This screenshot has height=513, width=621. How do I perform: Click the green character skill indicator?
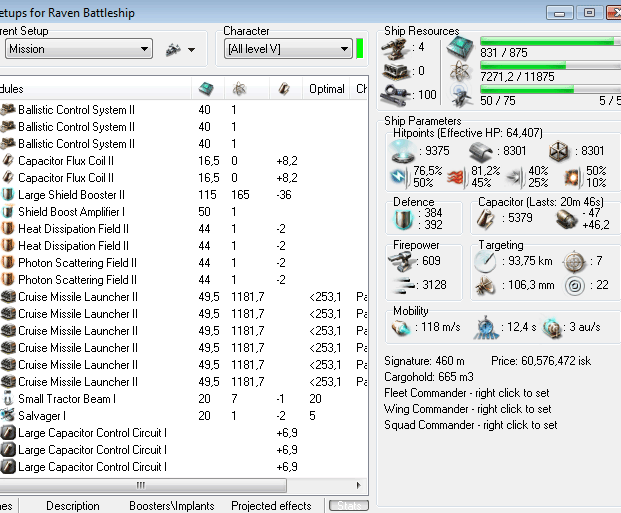360,49
